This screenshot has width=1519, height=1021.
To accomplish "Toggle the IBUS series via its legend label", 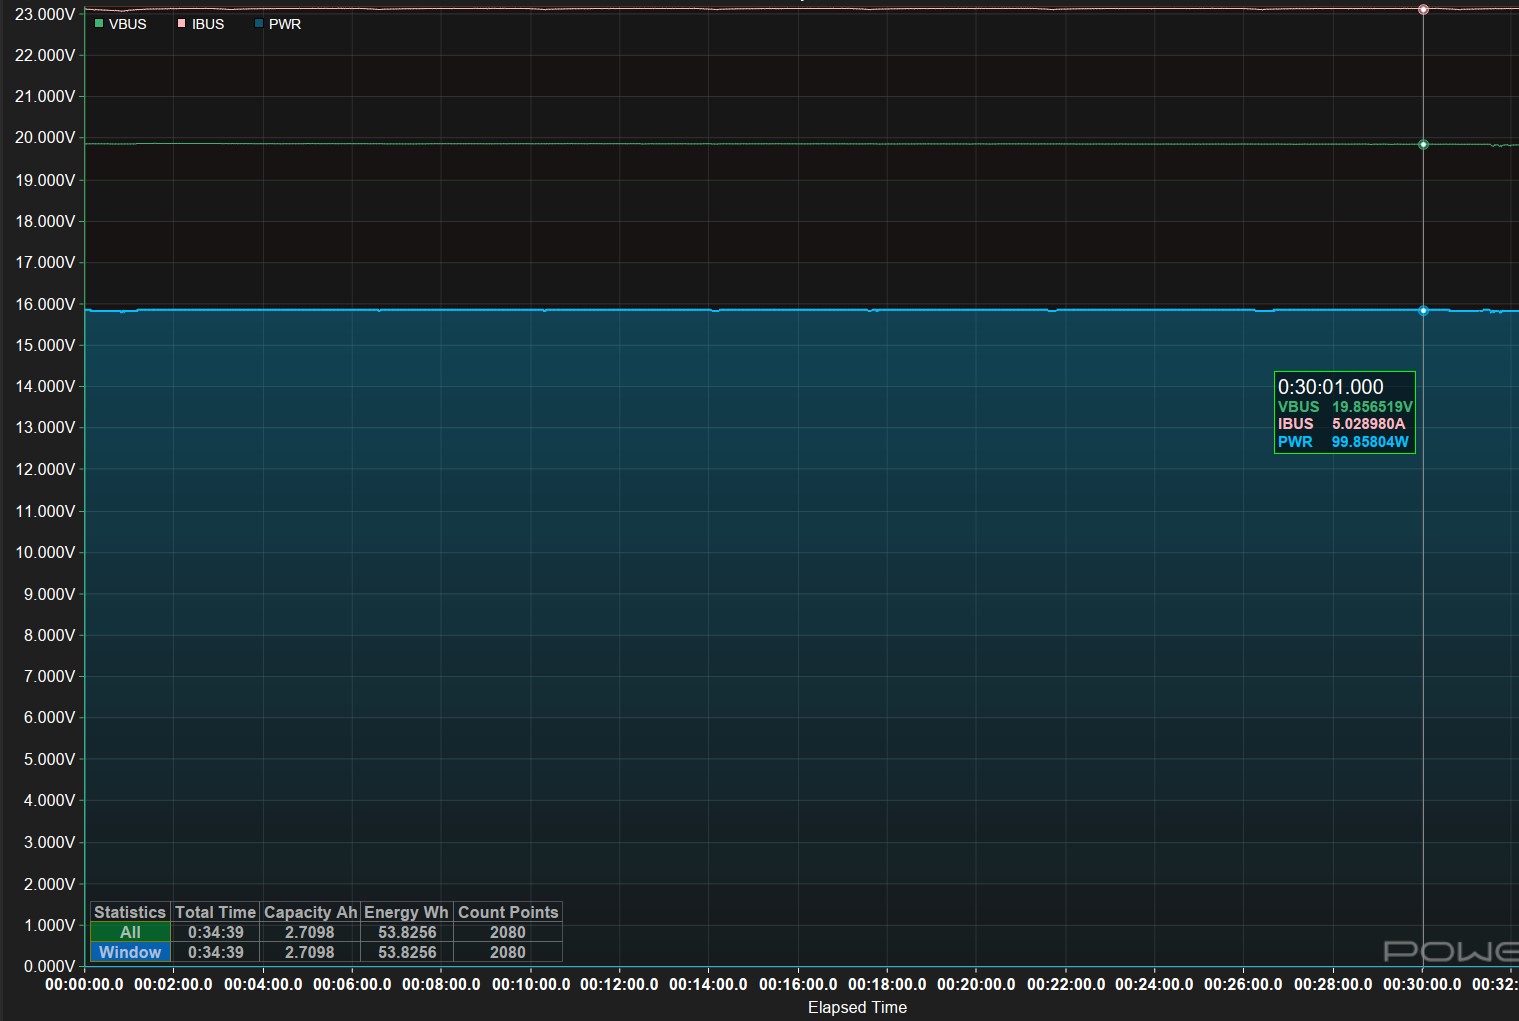I will (208, 24).
